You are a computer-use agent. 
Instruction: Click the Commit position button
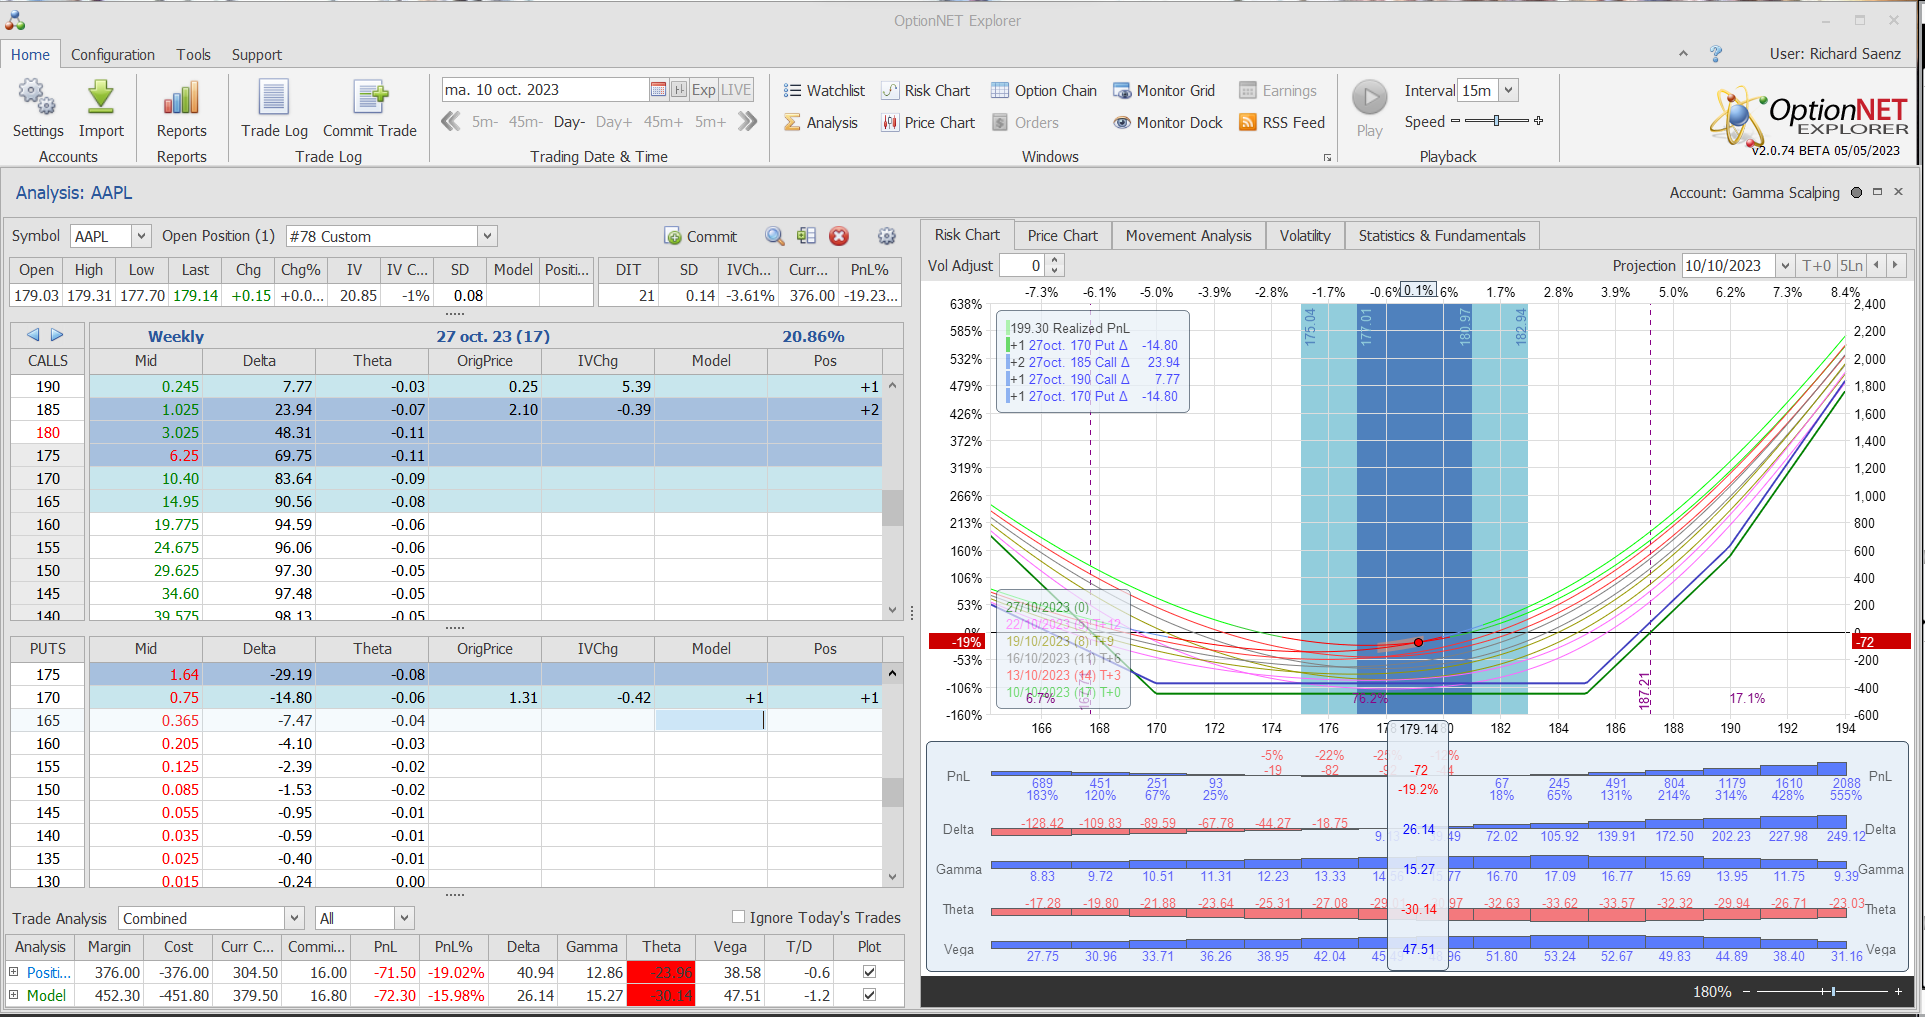tap(701, 237)
